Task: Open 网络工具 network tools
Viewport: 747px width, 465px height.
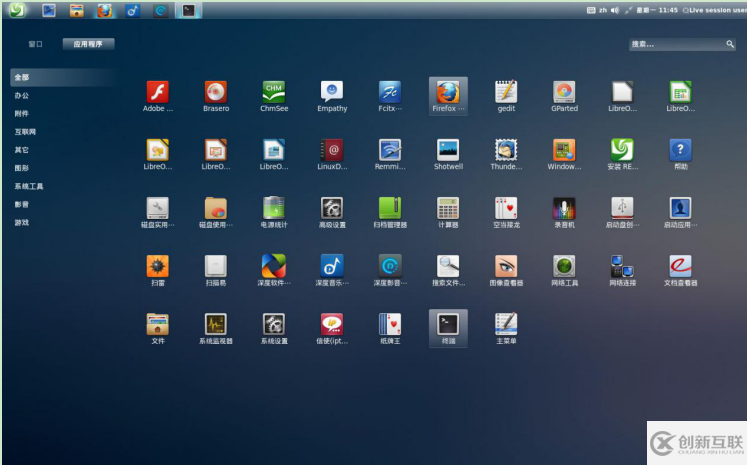Action: pyautogui.click(x=565, y=266)
